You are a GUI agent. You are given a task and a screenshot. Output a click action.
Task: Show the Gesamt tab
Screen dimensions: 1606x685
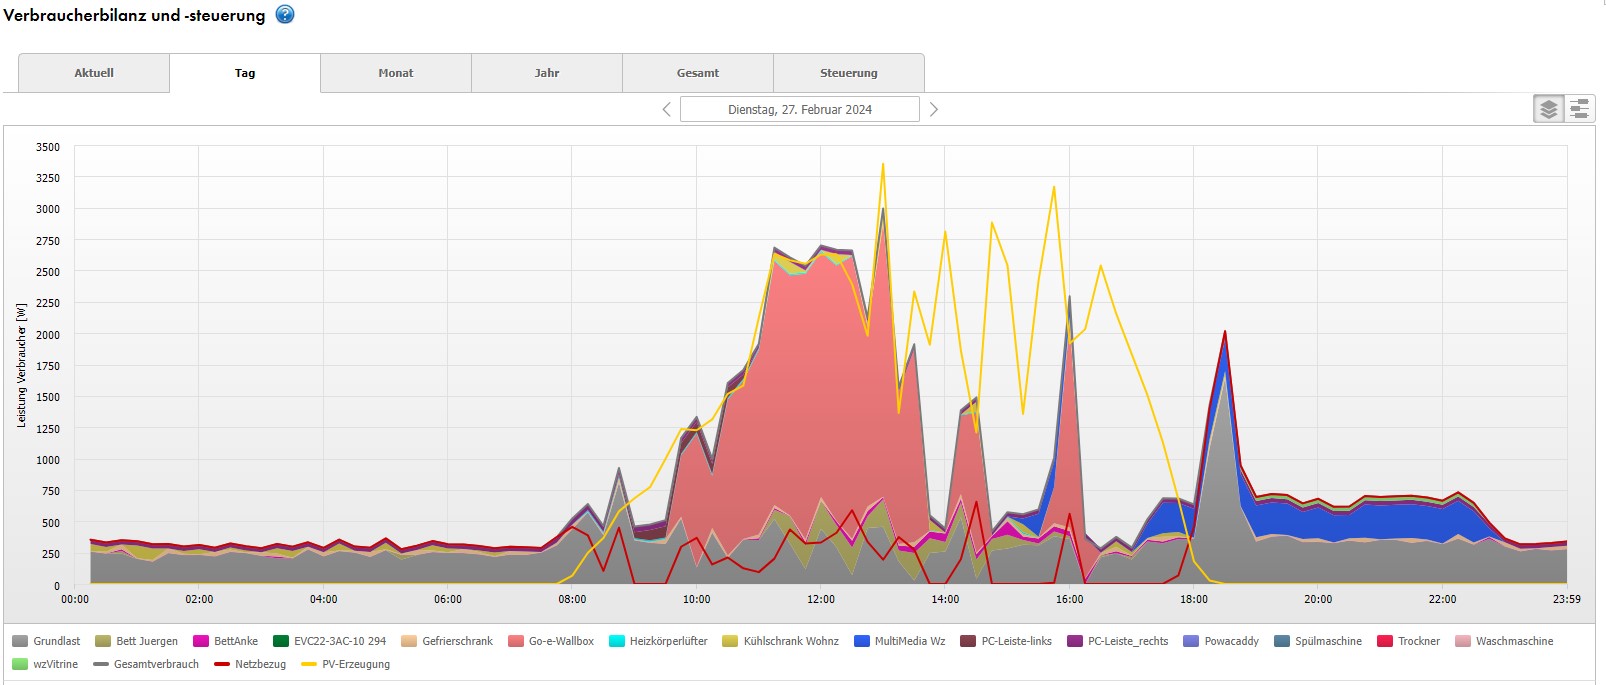coord(698,73)
